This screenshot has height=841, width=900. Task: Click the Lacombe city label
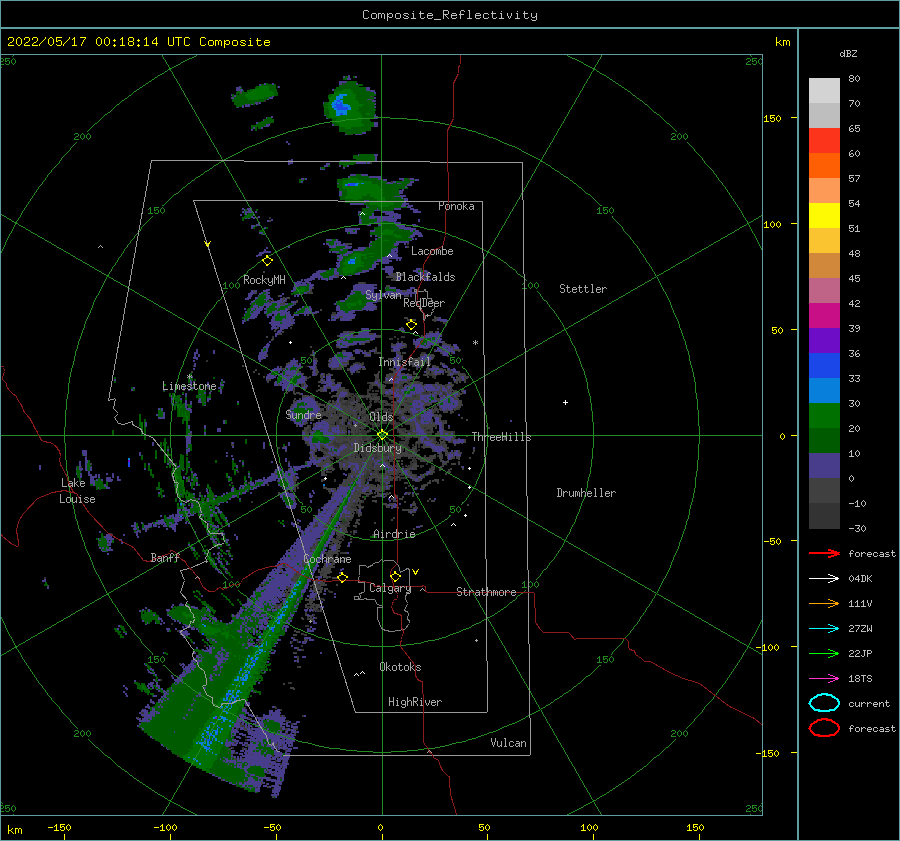[x=432, y=251]
